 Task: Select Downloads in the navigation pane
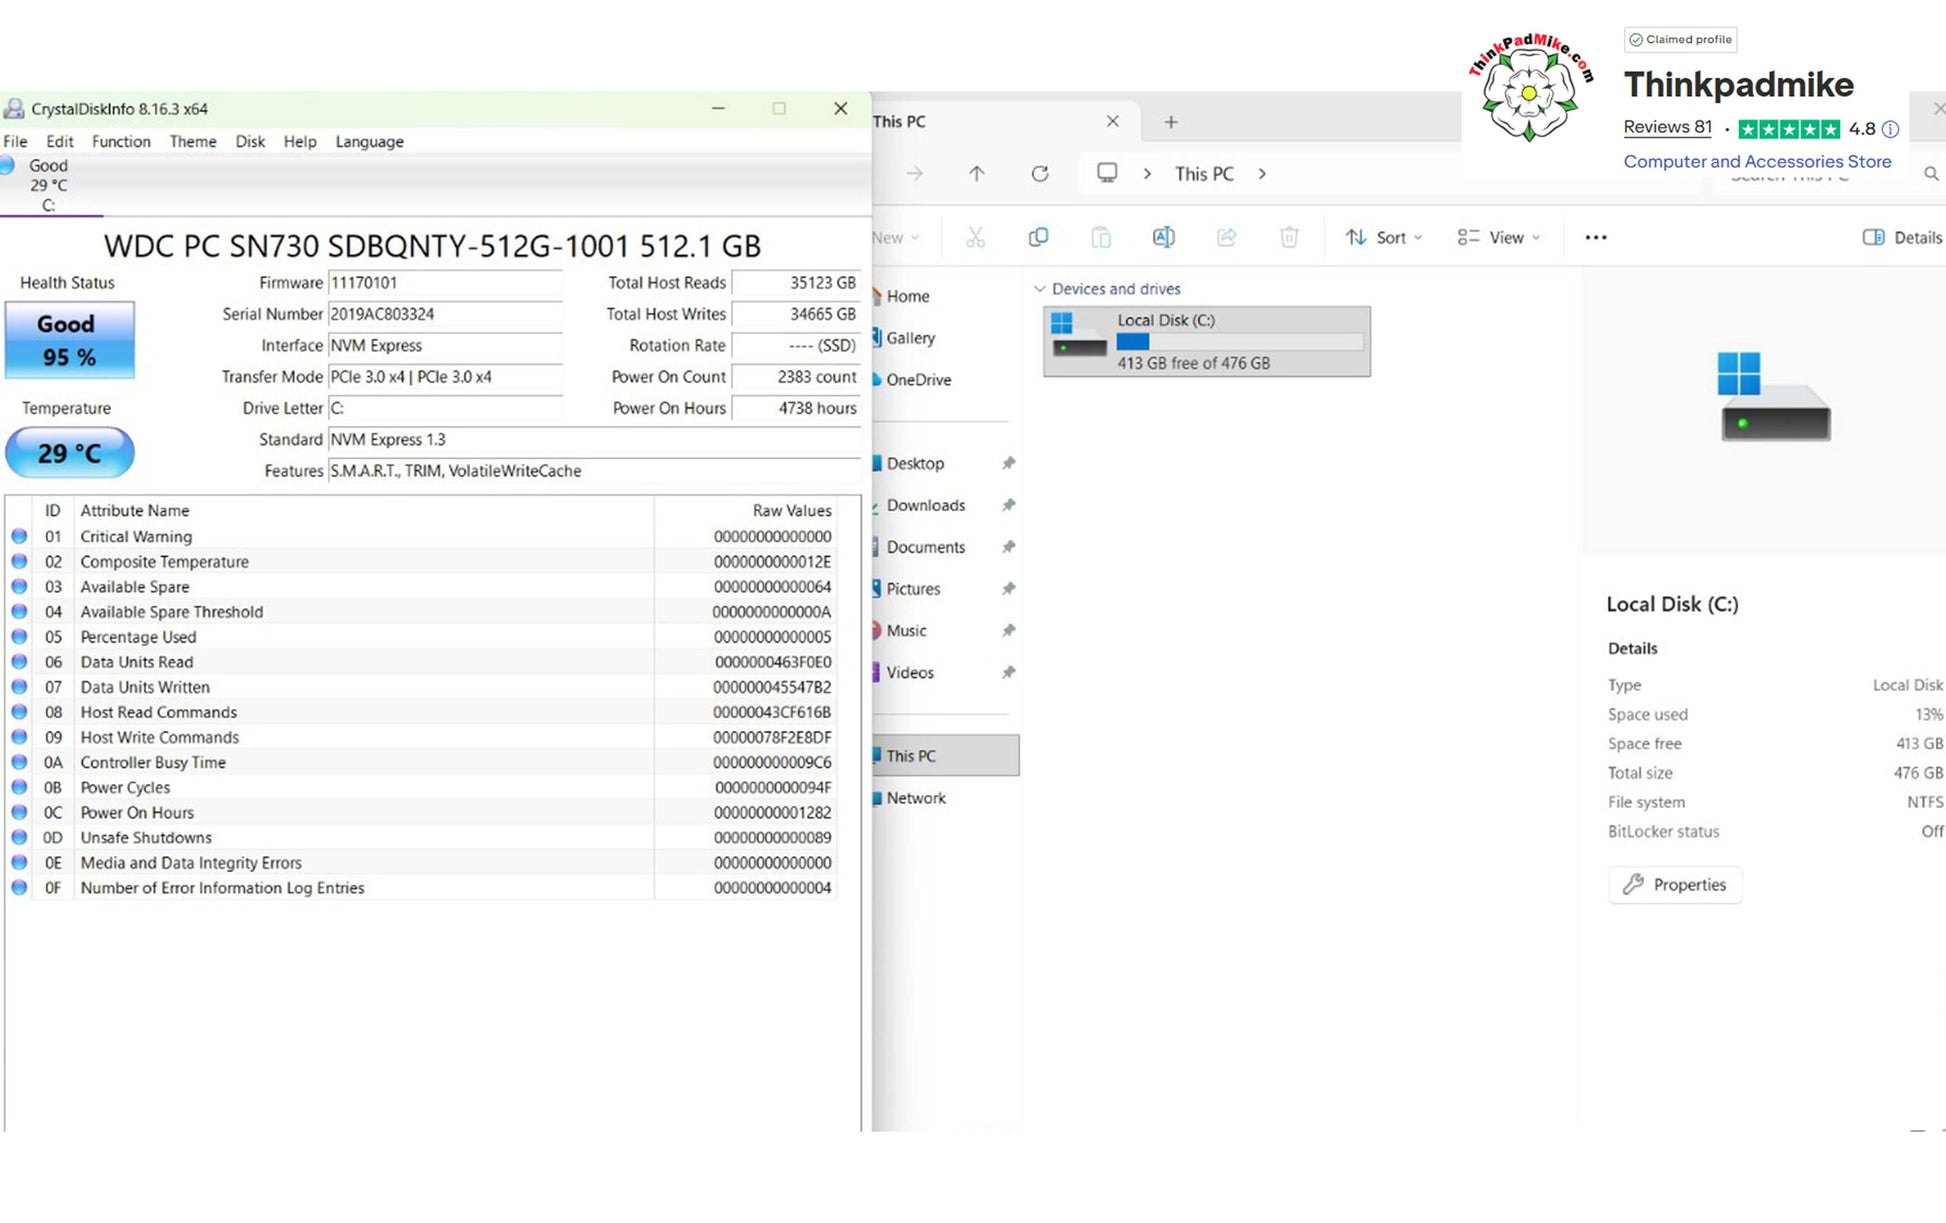pos(925,505)
